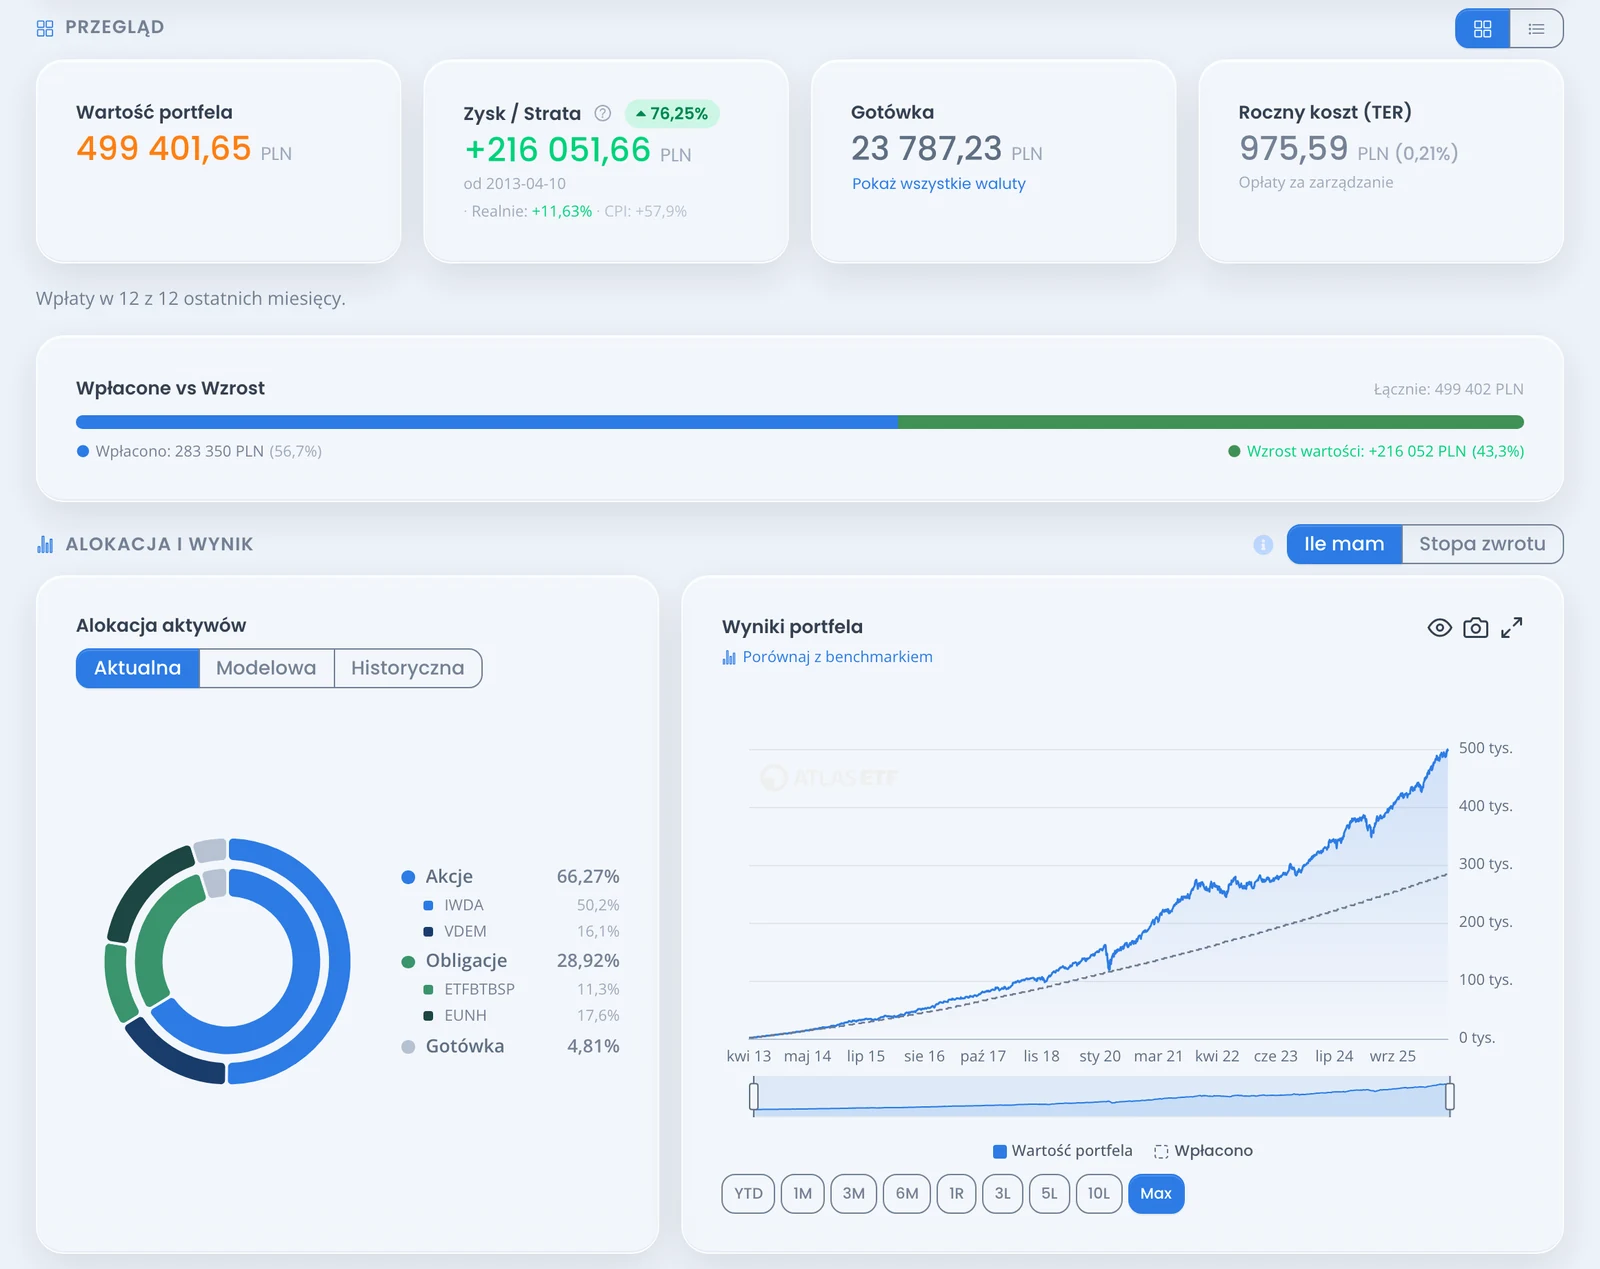The image size is (1600, 1269).
Task: Click the 76,25% gain badge
Action: (x=672, y=114)
